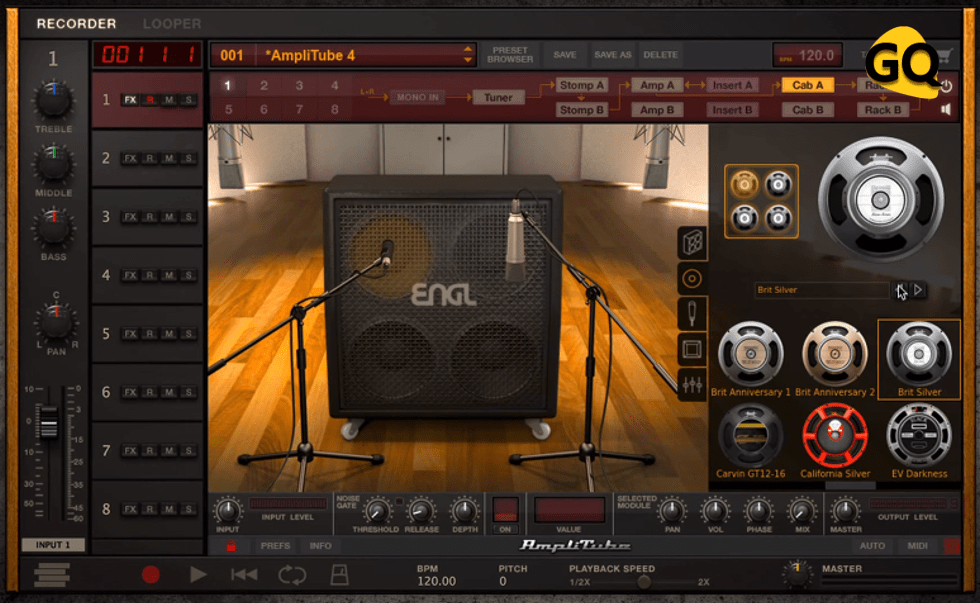Toggle the speaker mute icon by Rack B
The height and width of the screenshot is (603, 980).
tap(946, 109)
